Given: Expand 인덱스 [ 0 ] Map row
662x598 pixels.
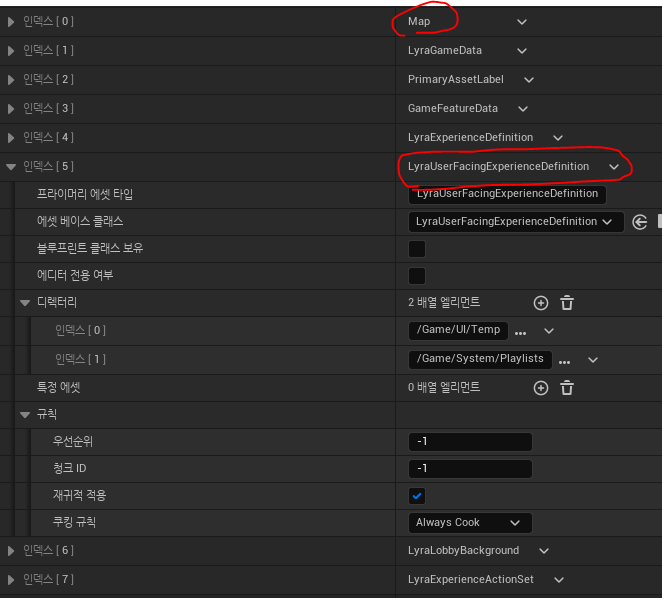Looking at the screenshot, I should click(11, 22).
